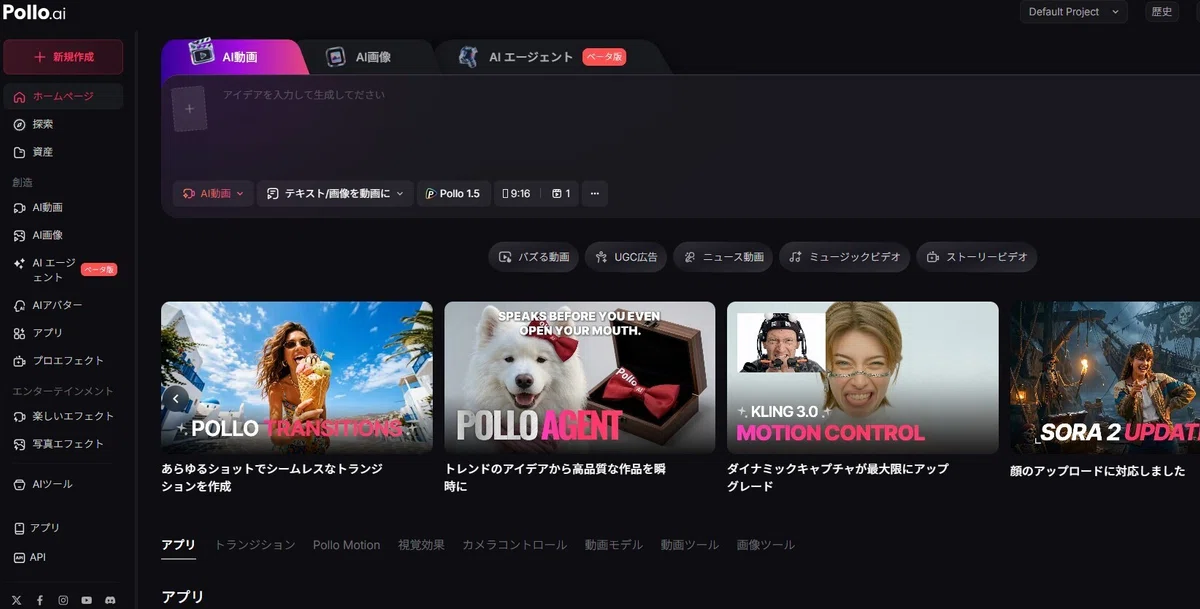Open the three-dot more options button
Viewport: 1200px width, 609px height.
pyautogui.click(x=595, y=194)
